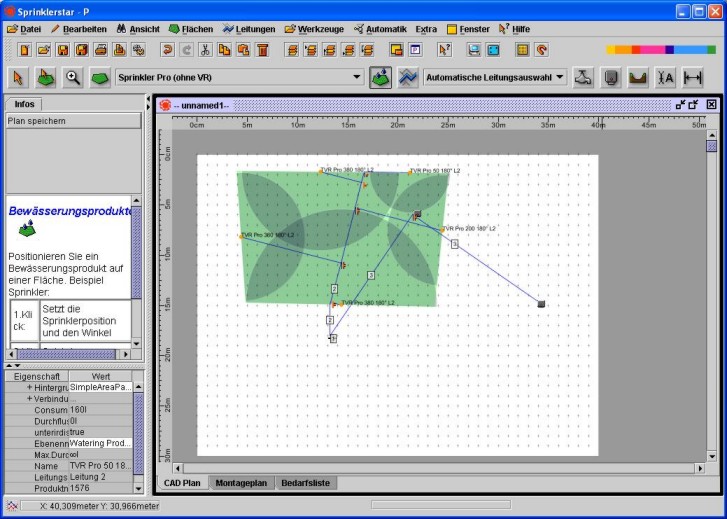This screenshot has width=727, height=519.
Task: Click the text label tool icon
Action: (x=665, y=77)
